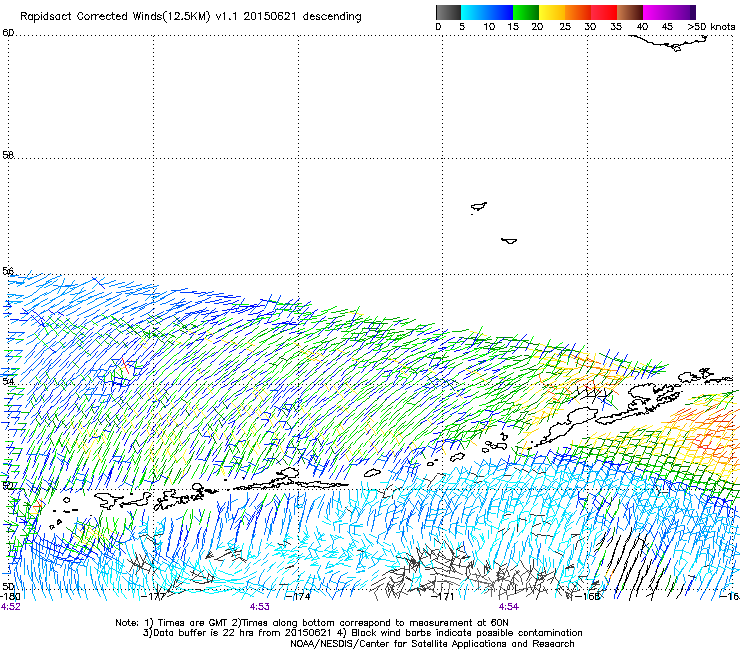The width and height of the screenshot is (740, 650).
Task: Select the orange 25–30 knots legend color
Action: 578,12
